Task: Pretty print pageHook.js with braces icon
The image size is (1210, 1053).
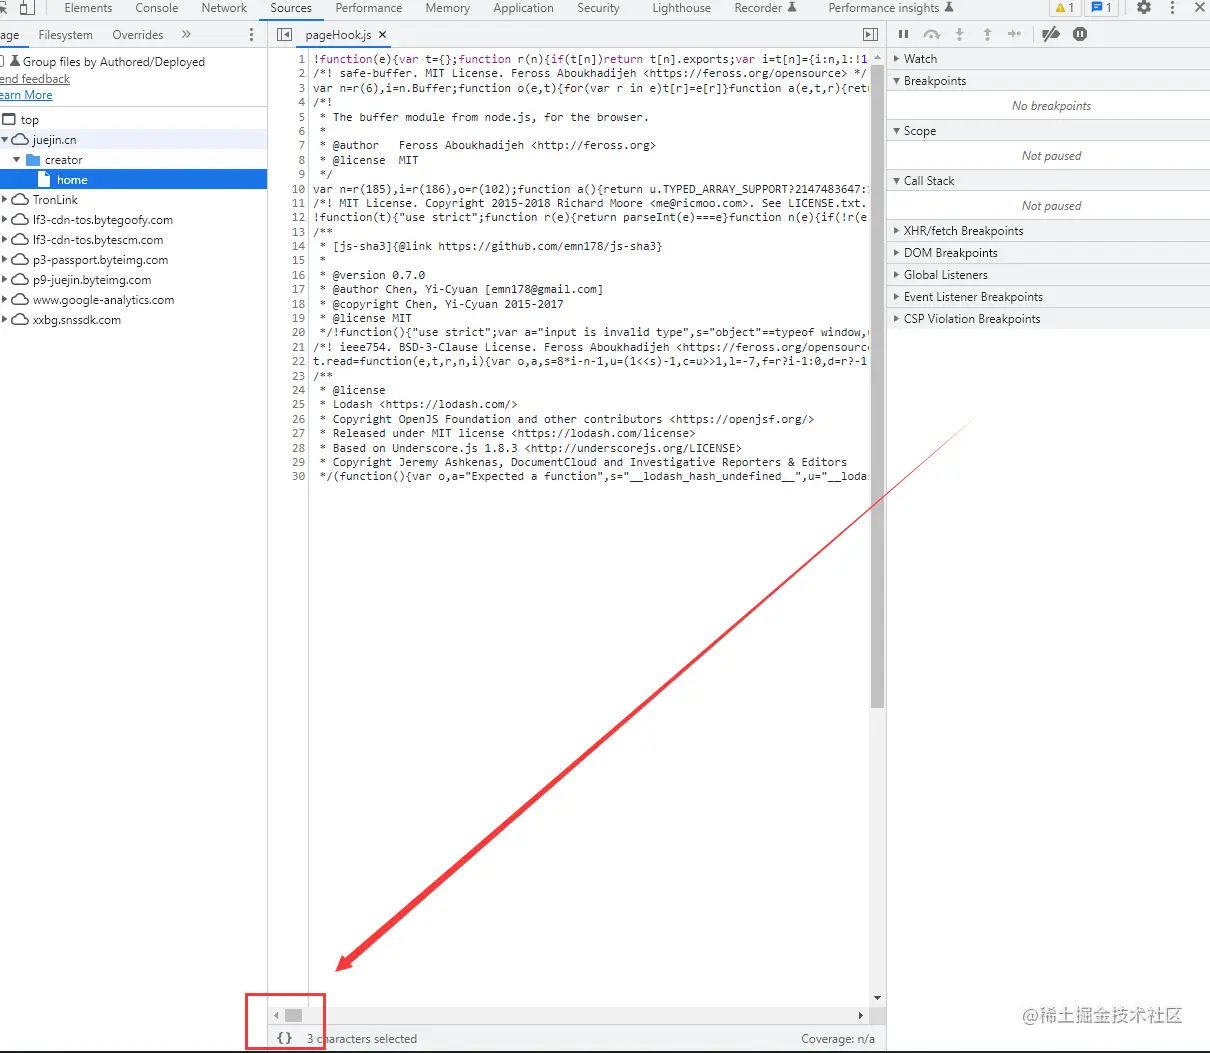Action: click(x=285, y=1038)
